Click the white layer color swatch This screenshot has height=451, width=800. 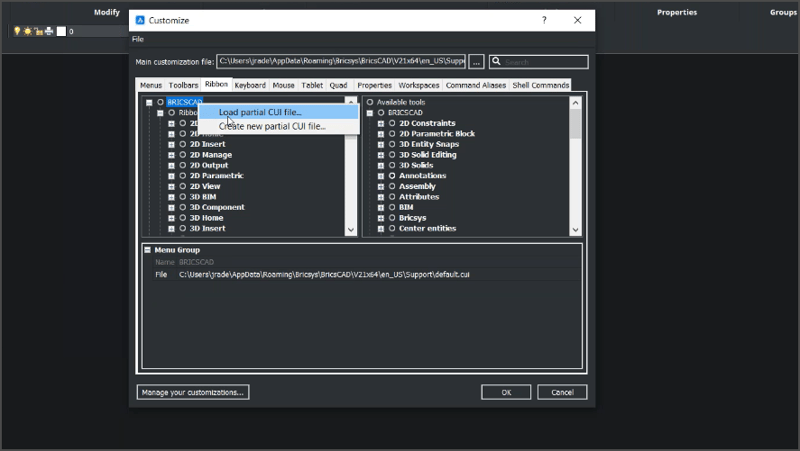61,31
